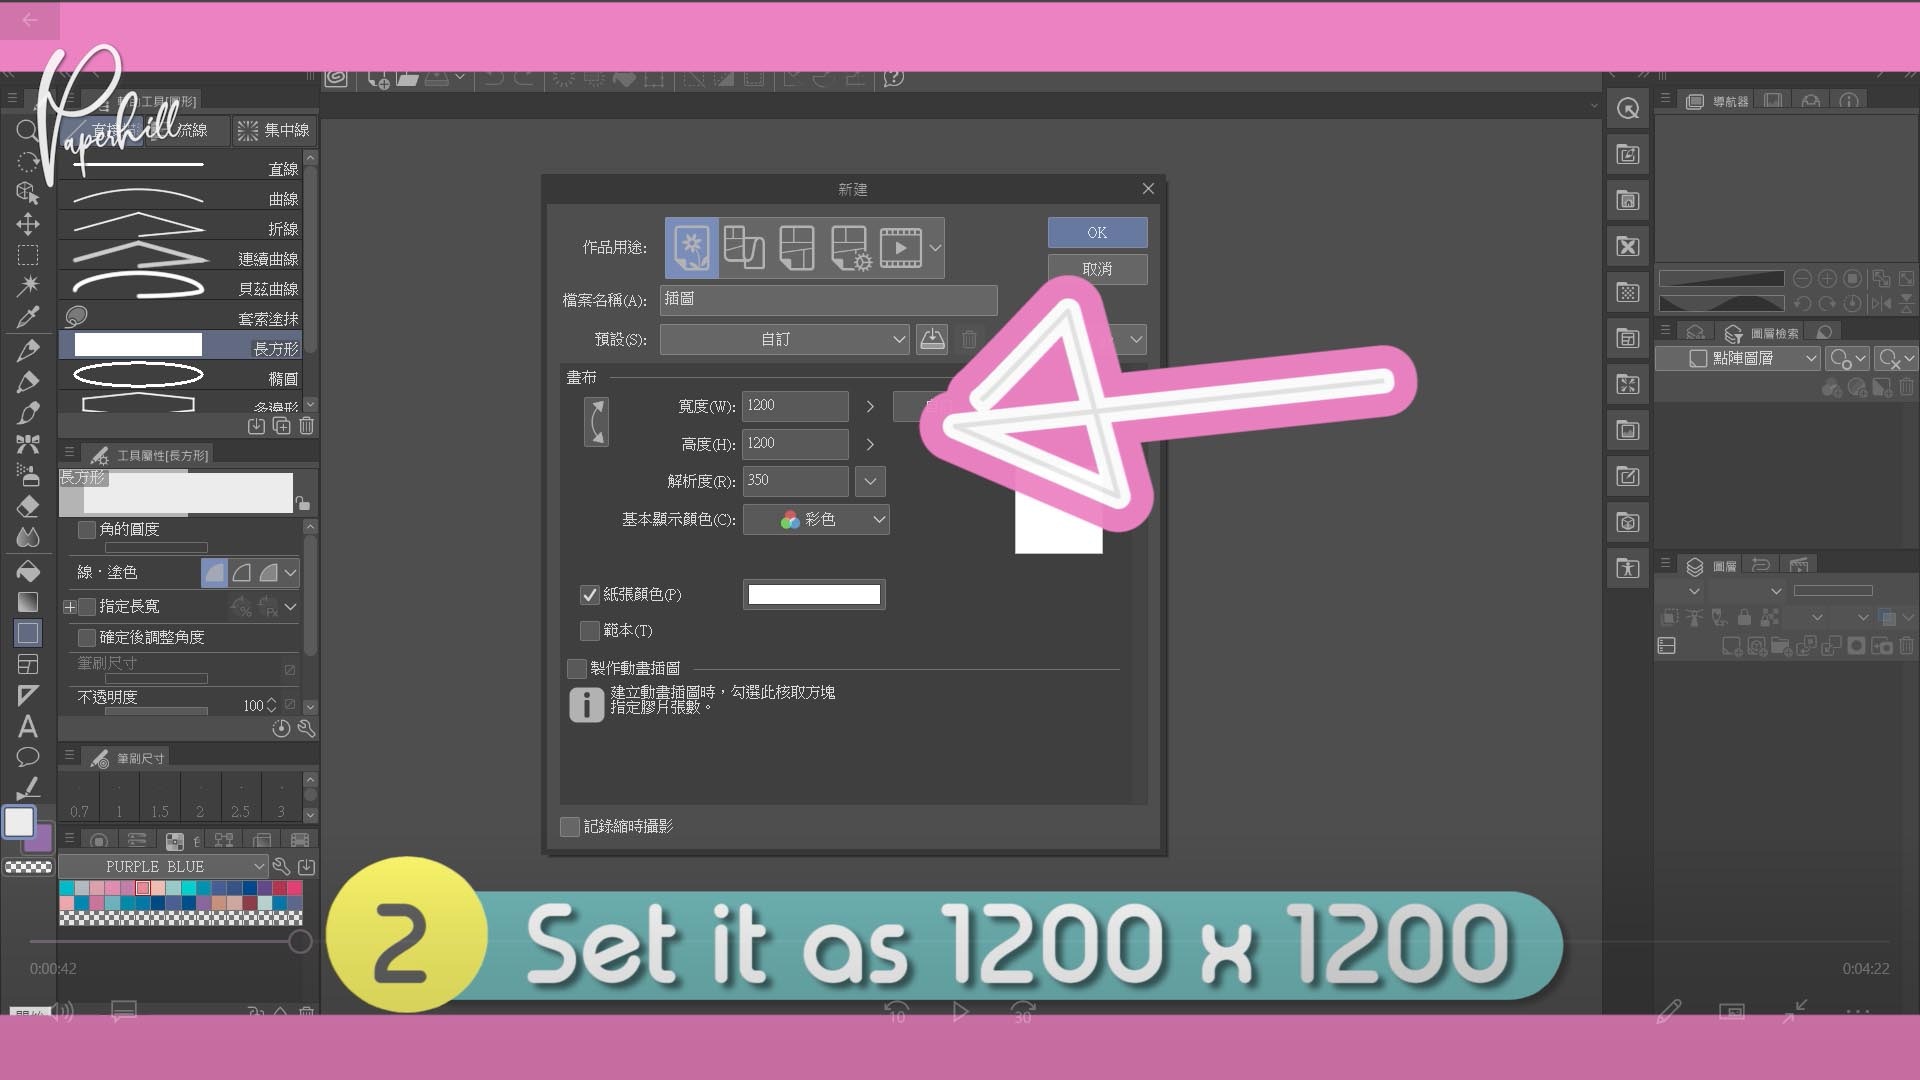The height and width of the screenshot is (1080, 1920).
Task: Click the white paper color swatch
Action: click(814, 595)
